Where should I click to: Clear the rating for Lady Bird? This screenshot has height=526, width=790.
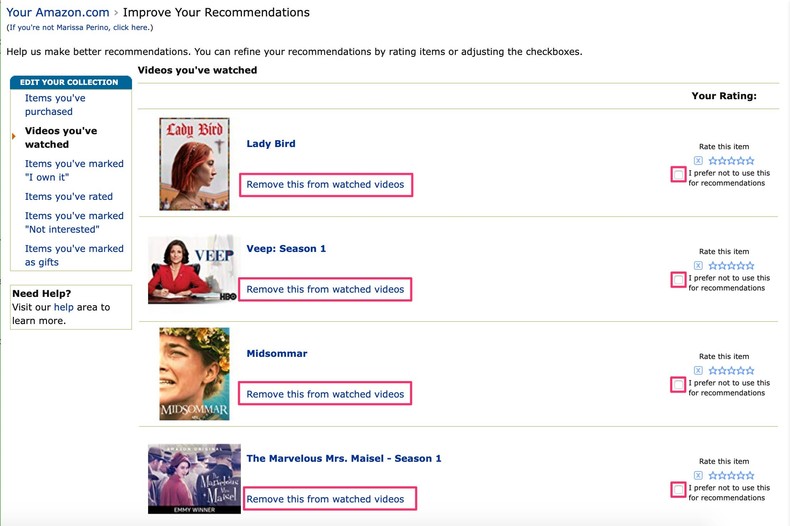[698, 161]
